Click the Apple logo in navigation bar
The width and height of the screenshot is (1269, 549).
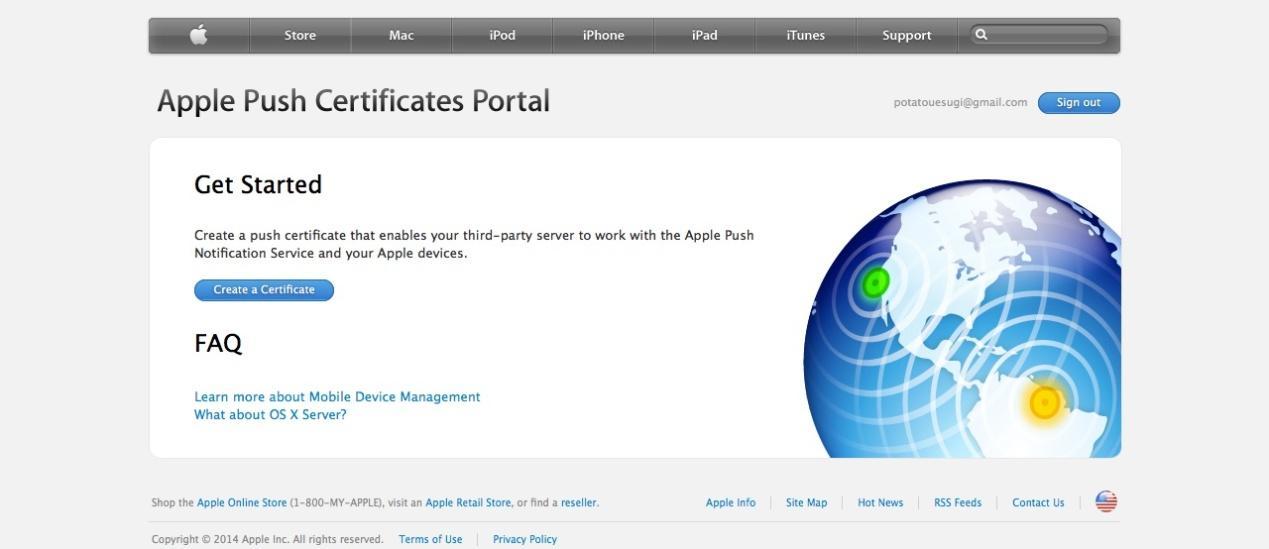pyautogui.click(x=199, y=35)
